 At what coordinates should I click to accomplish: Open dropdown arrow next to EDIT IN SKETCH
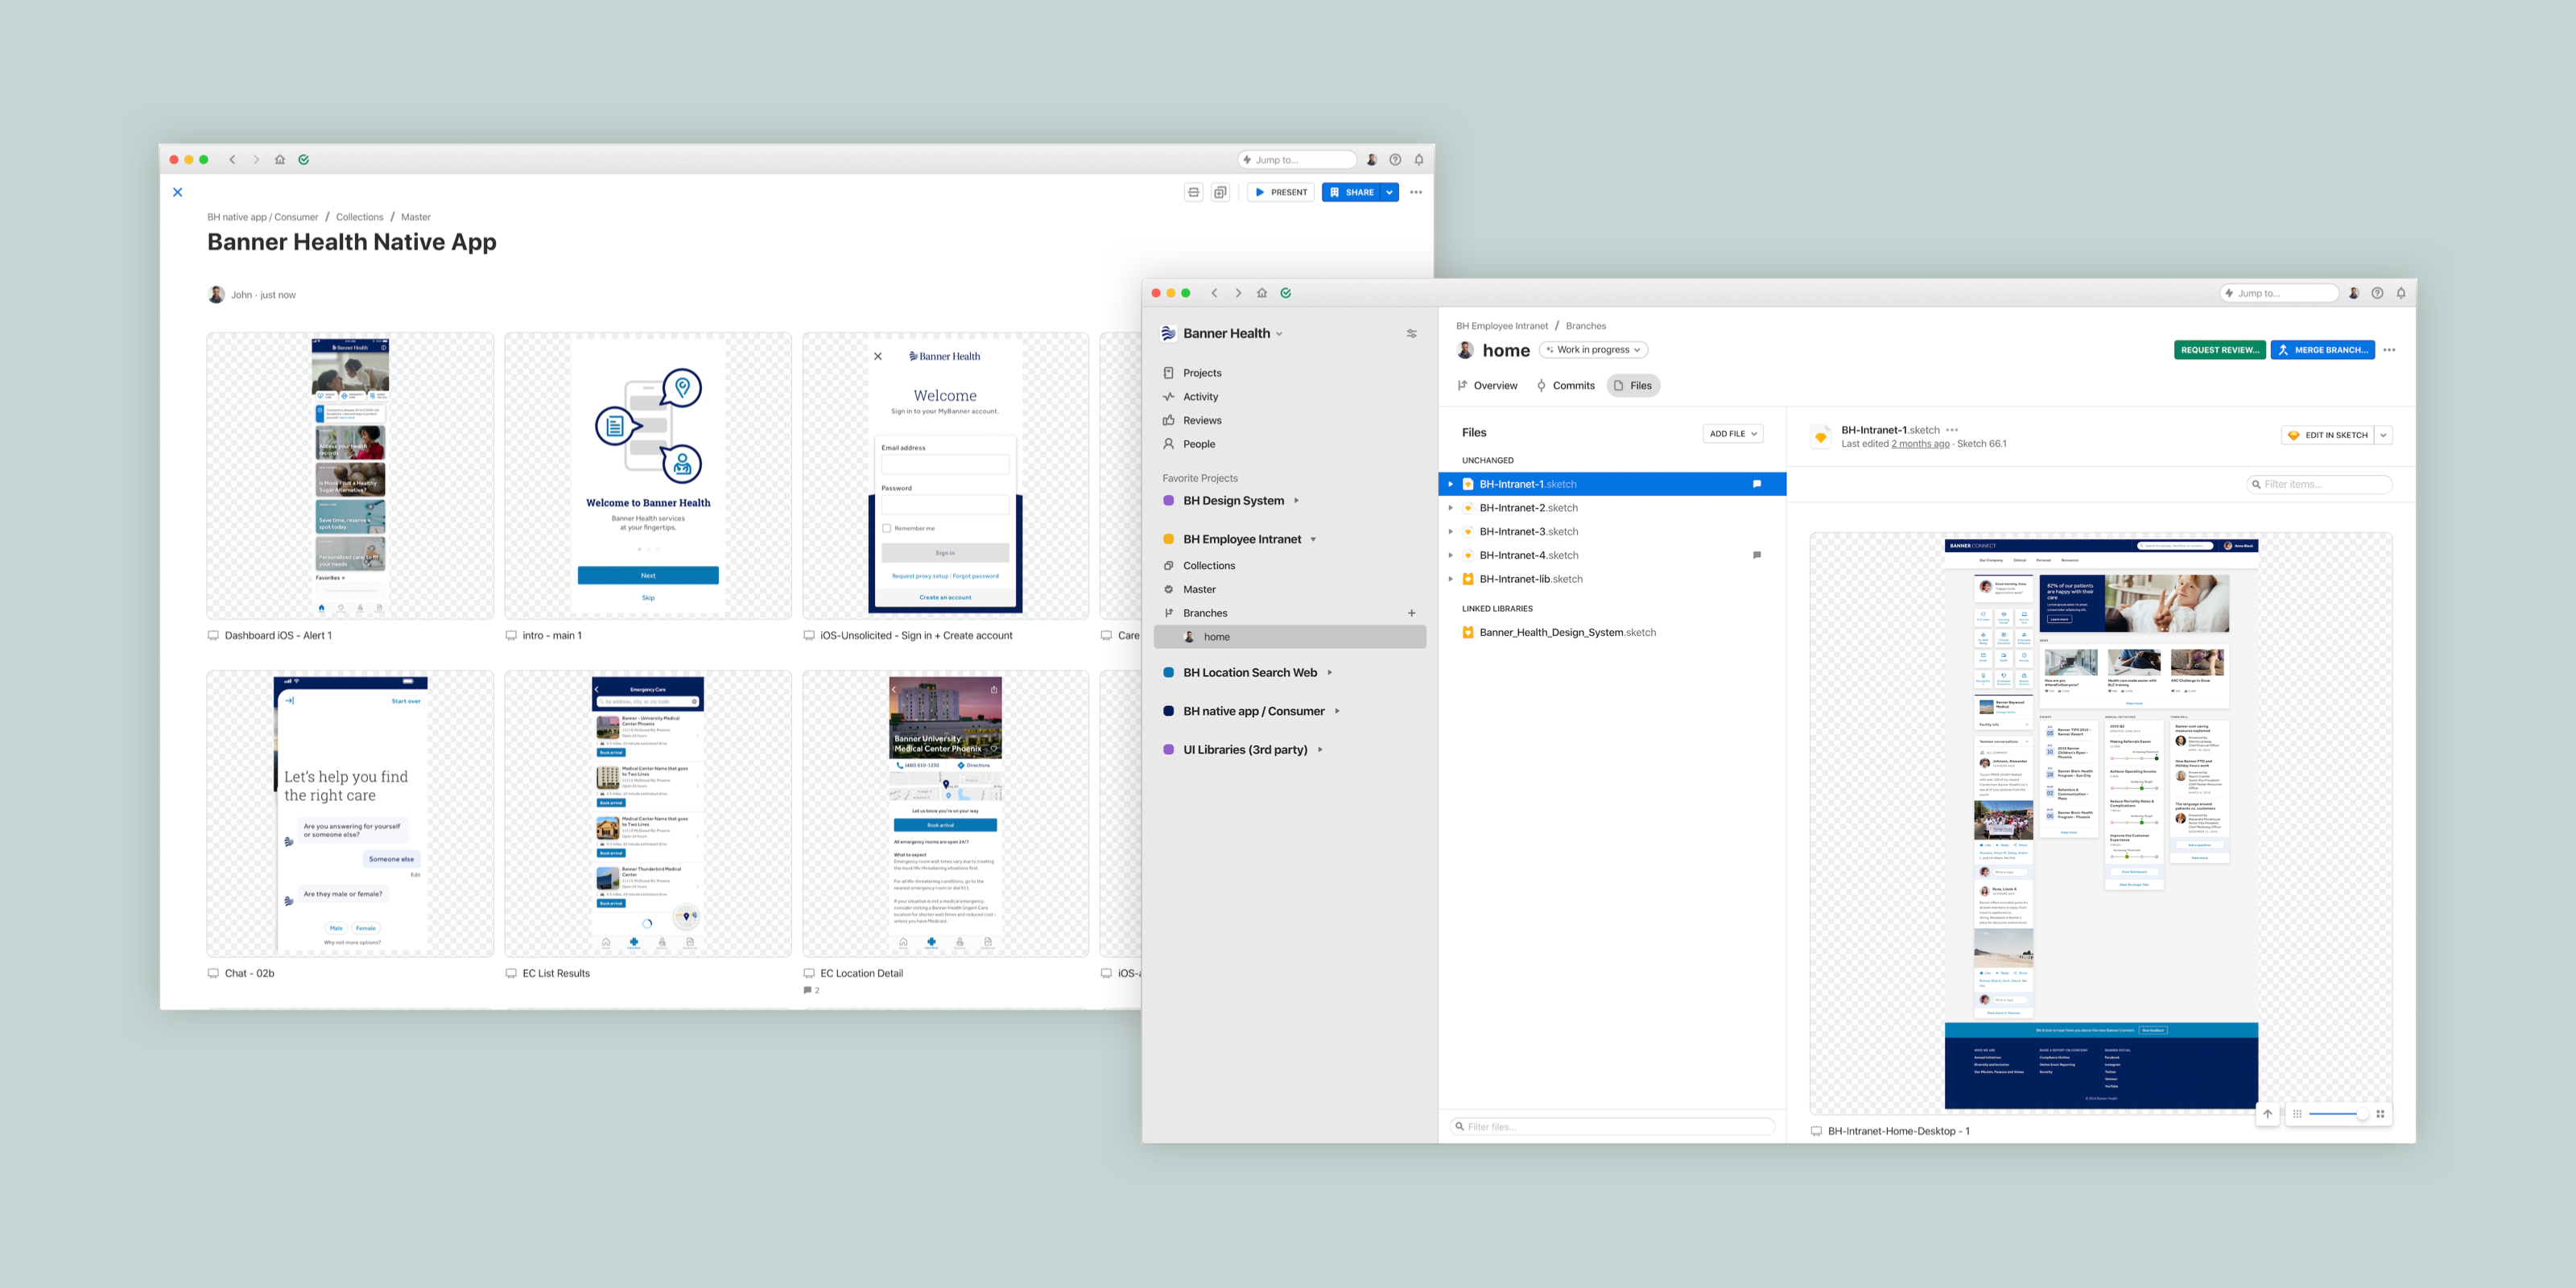tap(2384, 435)
